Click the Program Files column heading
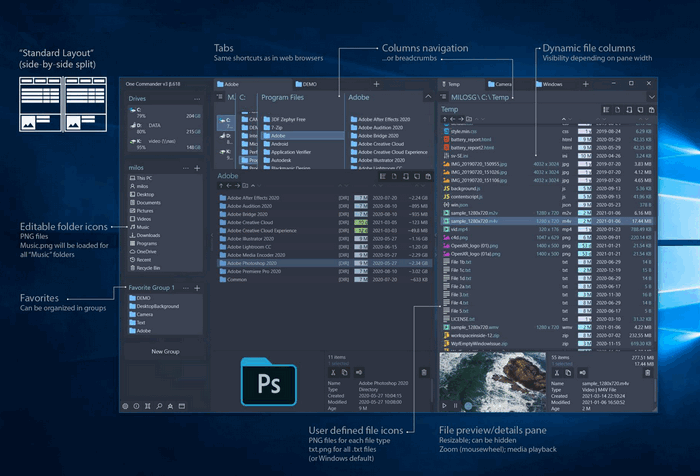This screenshot has width=700, height=476. [x=283, y=97]
